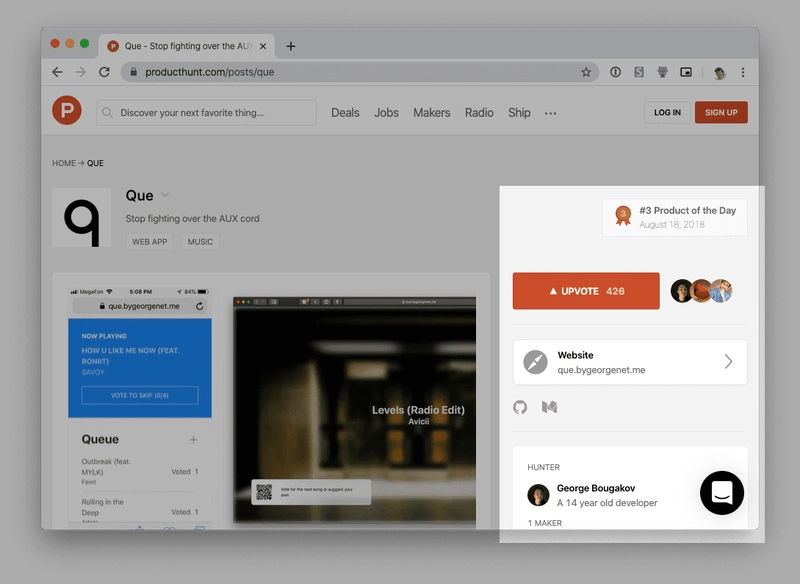Click the #3 Product of the Day badge

click(674, 217)
